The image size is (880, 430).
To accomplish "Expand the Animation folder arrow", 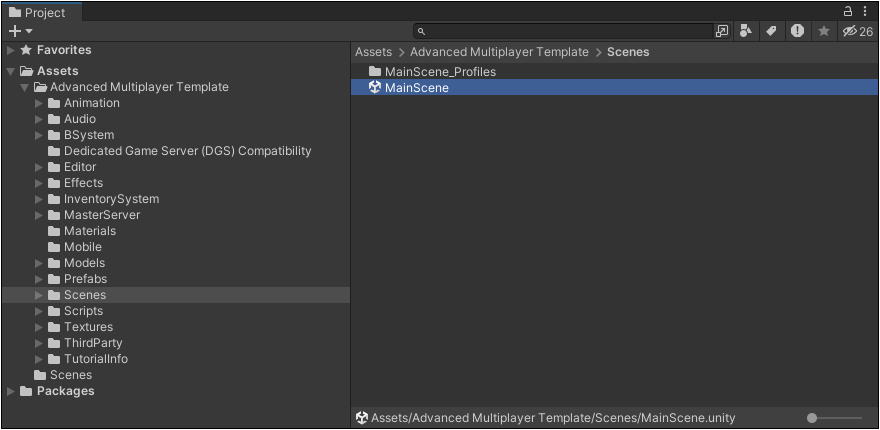I will tap(39, 103).
